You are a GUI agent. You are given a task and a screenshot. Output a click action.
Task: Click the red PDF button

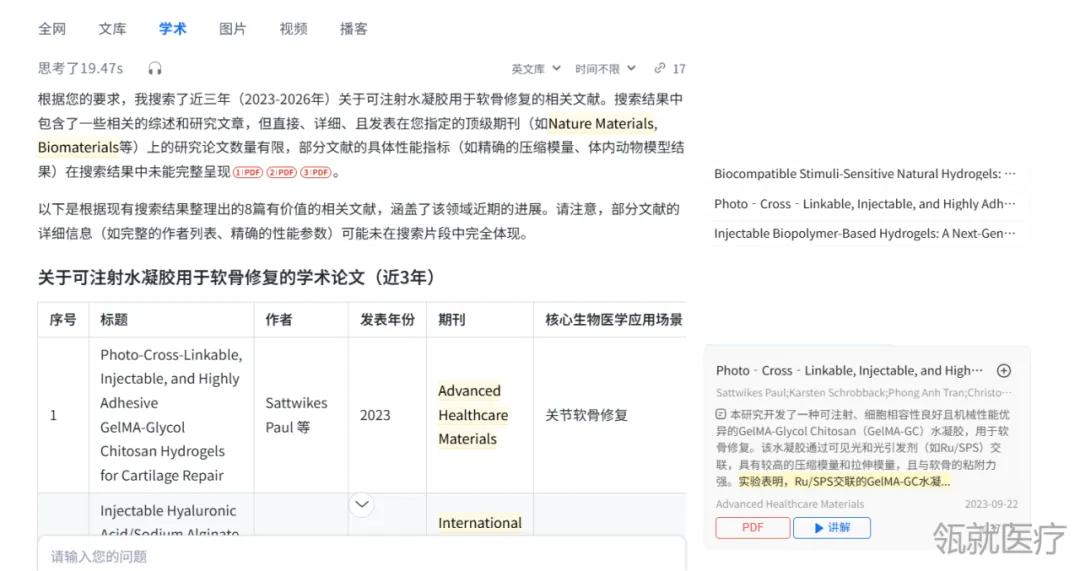coord(753,528)
